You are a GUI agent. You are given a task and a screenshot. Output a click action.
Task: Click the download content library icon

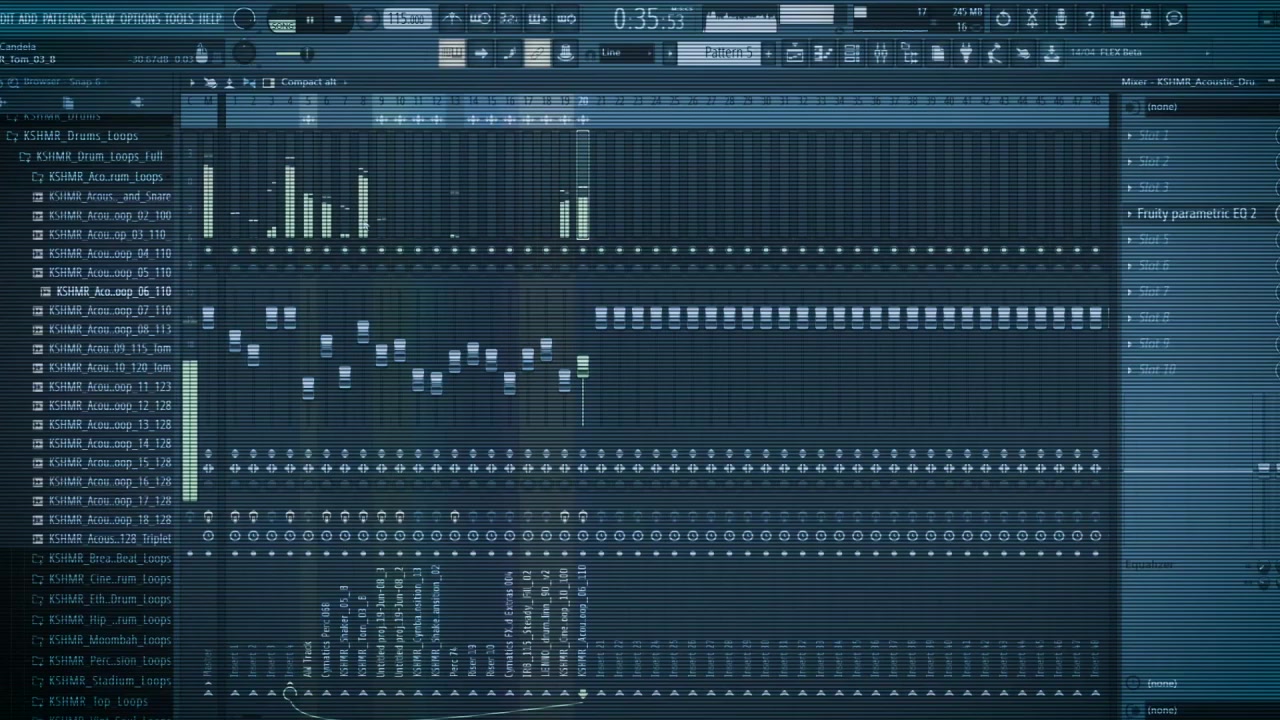pyautogui.click(x=1052, y=54)
